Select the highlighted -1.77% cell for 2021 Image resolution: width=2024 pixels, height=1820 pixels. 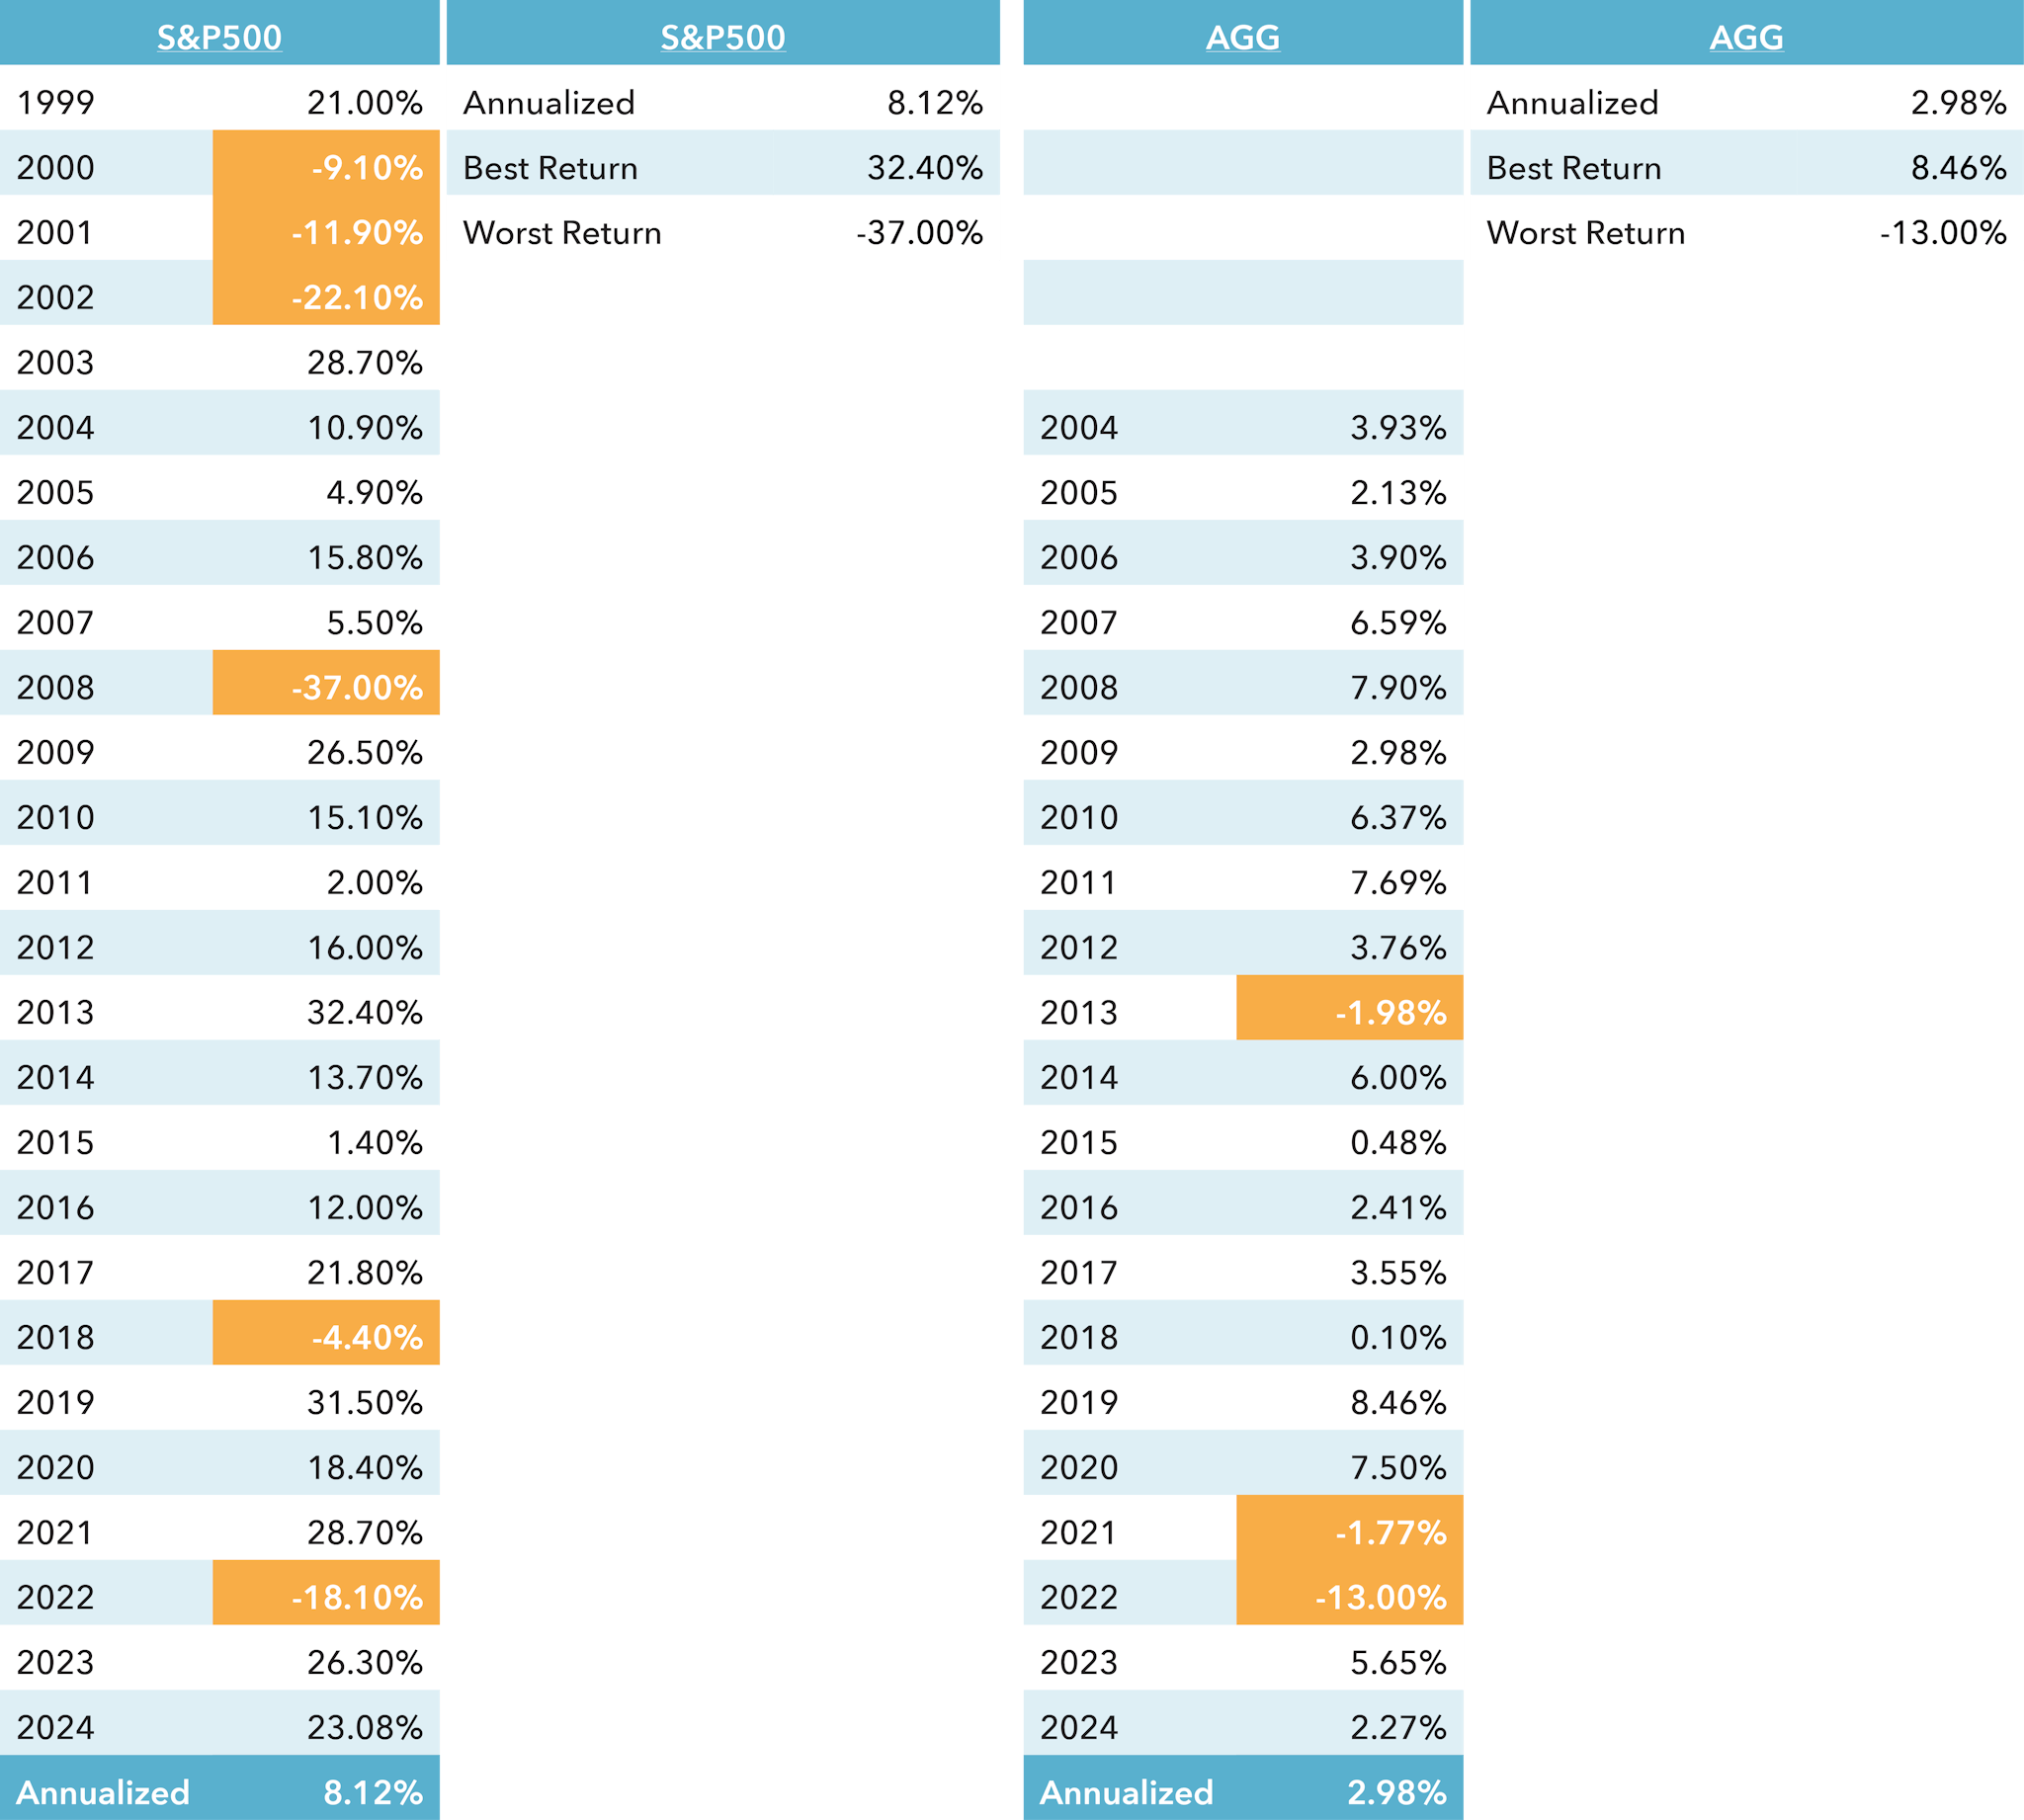tap(1350, 1527)
